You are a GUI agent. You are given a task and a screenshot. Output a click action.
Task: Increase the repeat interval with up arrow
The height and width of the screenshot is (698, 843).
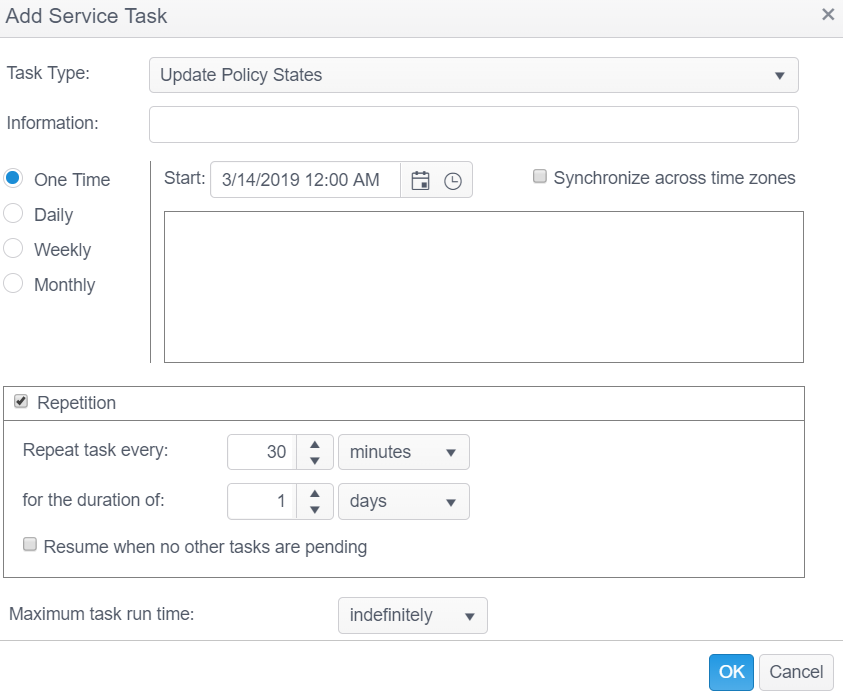315,444
